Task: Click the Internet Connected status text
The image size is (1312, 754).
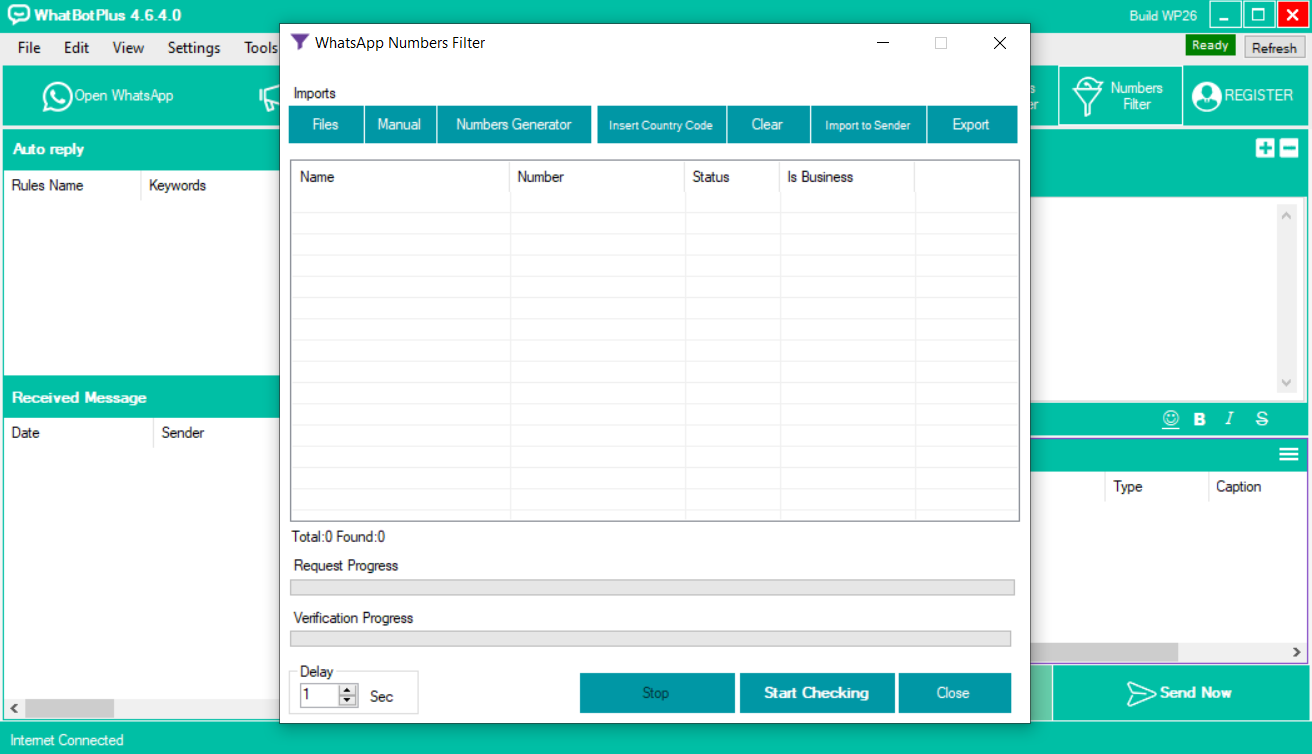Action: [67, 740]
